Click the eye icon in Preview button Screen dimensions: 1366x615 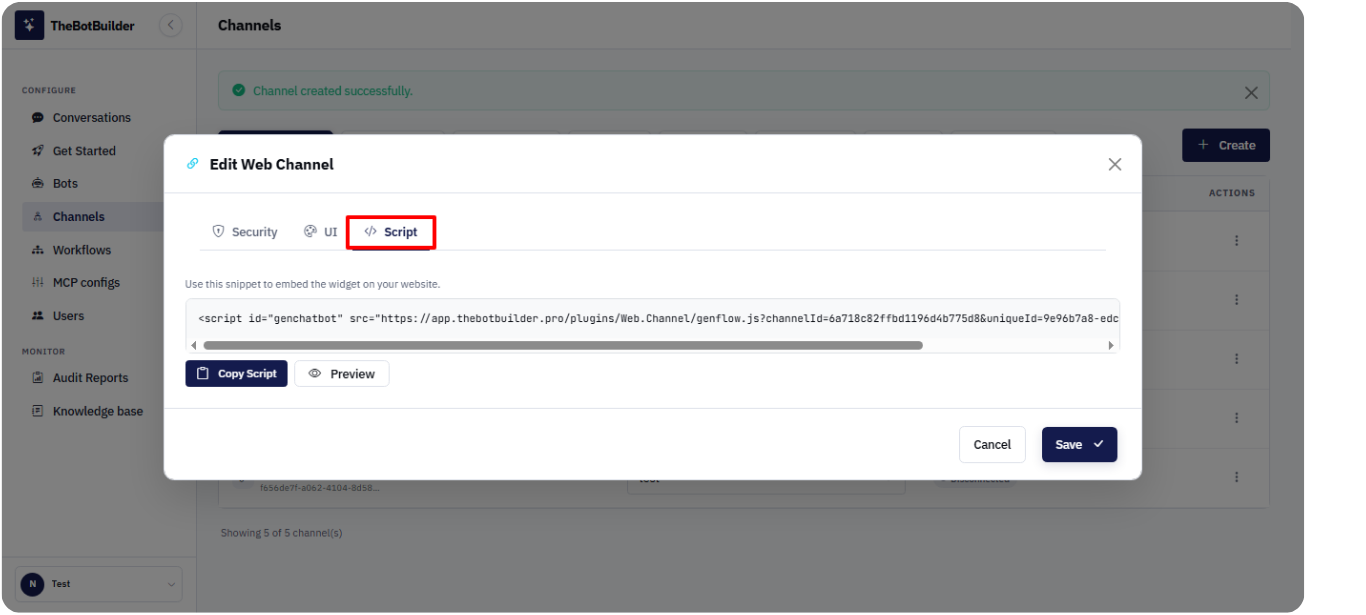pyautogui.click(x=315, y=373)
